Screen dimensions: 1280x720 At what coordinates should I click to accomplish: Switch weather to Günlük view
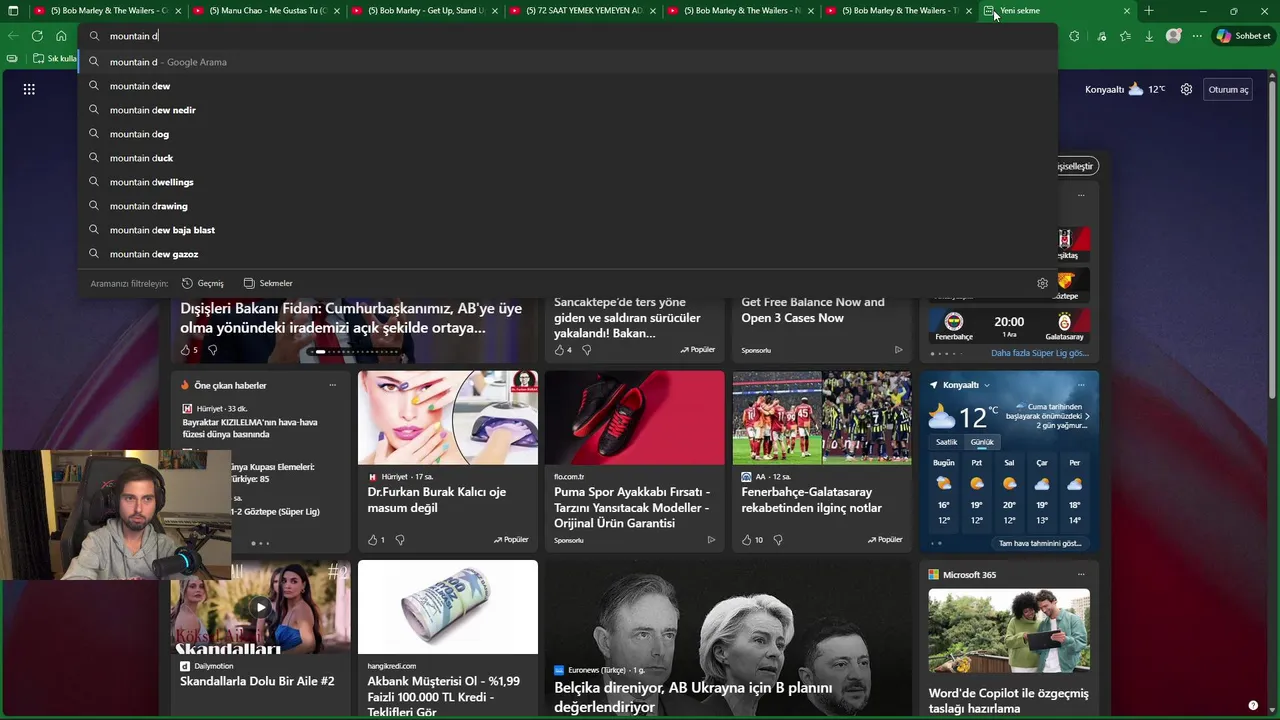(x=982, y=442)
